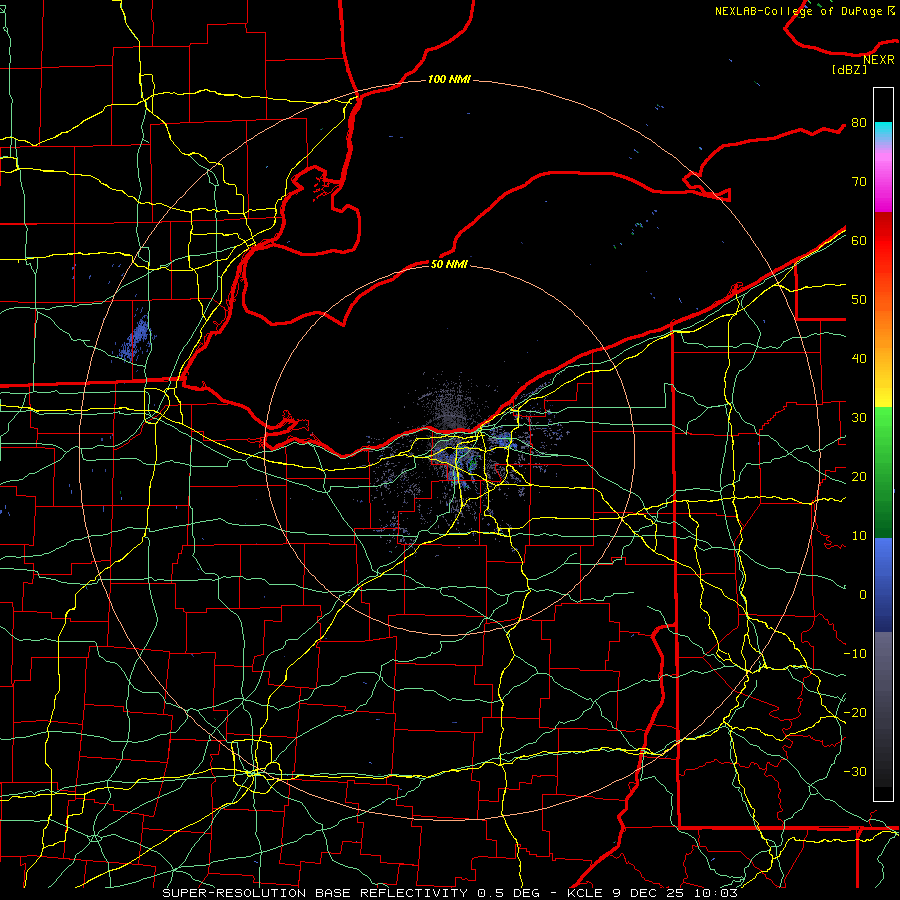Click the magenta segment of the color bar
The width and height of the screenshot is (900, 900).
(883, 184)
